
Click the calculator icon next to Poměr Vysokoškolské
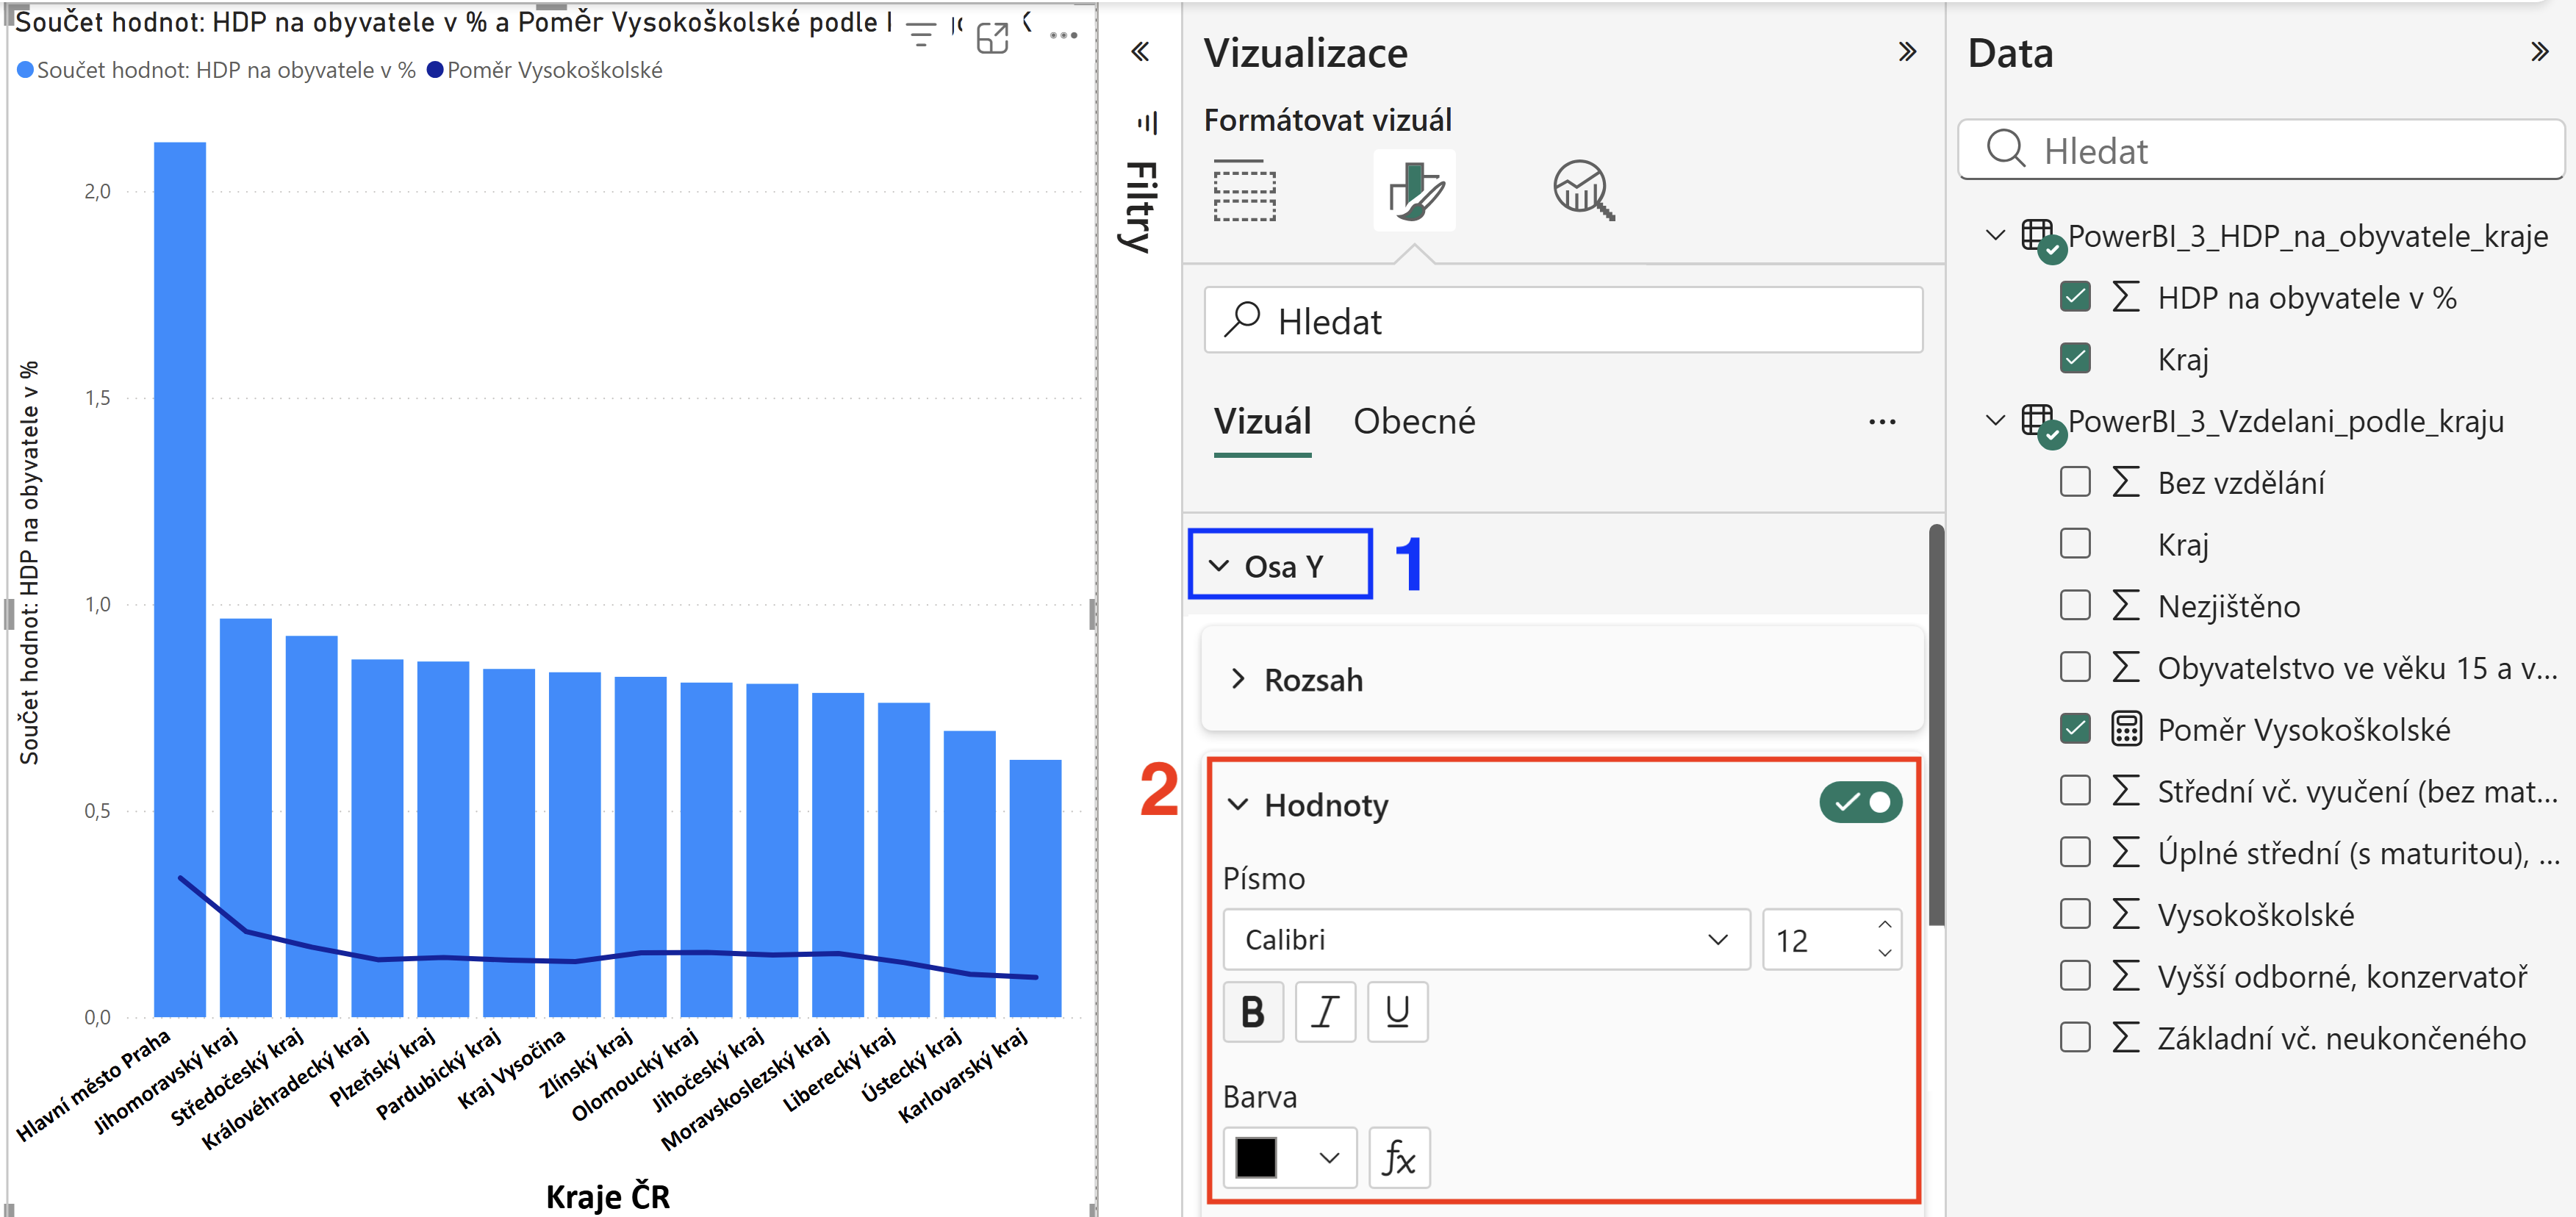tap(2126, 729)
